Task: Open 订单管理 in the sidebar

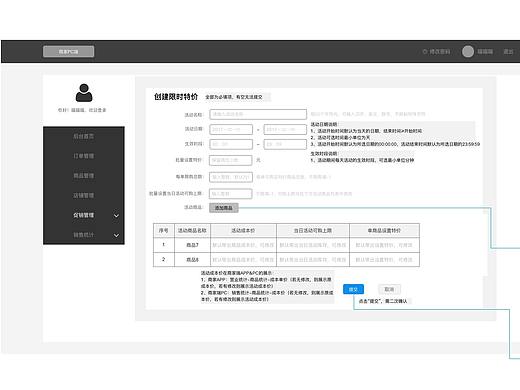Action: [x=84, y=156]
